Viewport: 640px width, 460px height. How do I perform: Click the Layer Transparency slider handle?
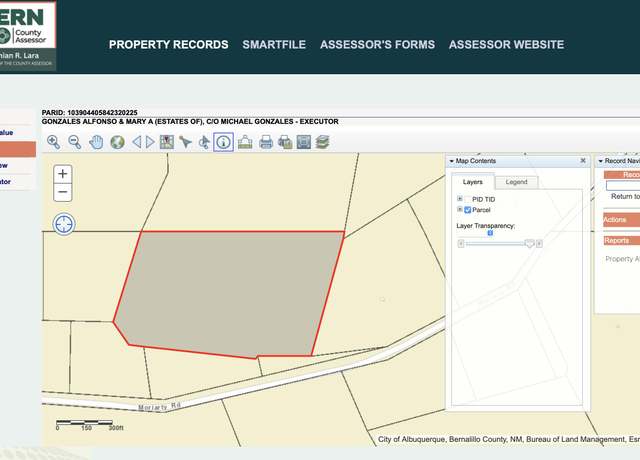[x=529, y=244]
